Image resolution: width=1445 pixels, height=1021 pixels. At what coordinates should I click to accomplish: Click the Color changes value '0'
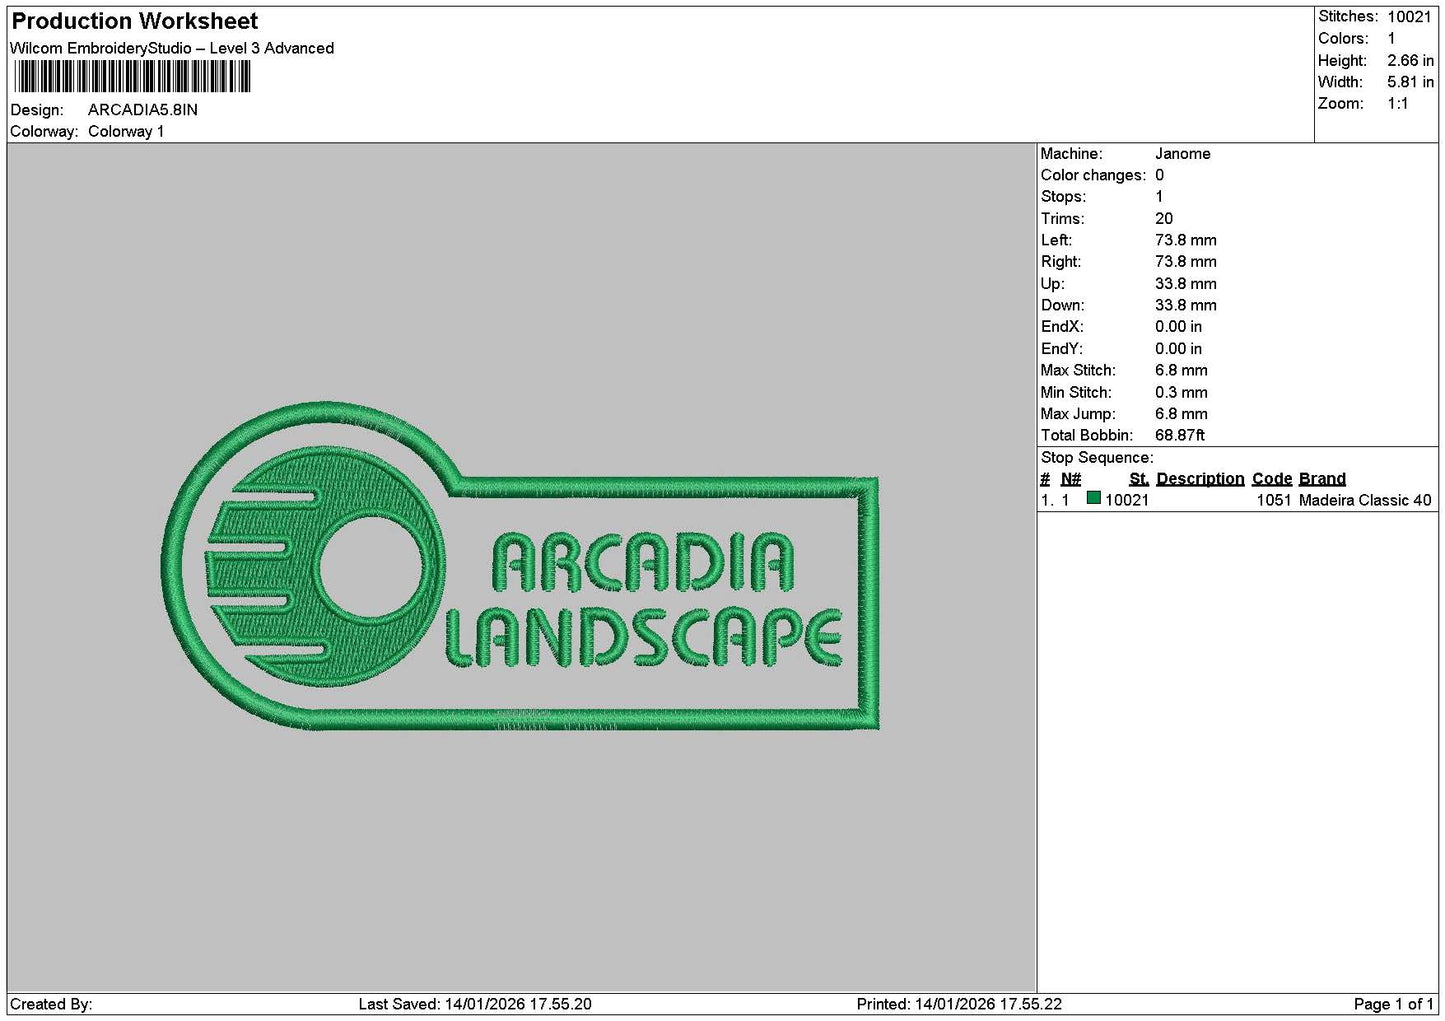pos(1159,175)
